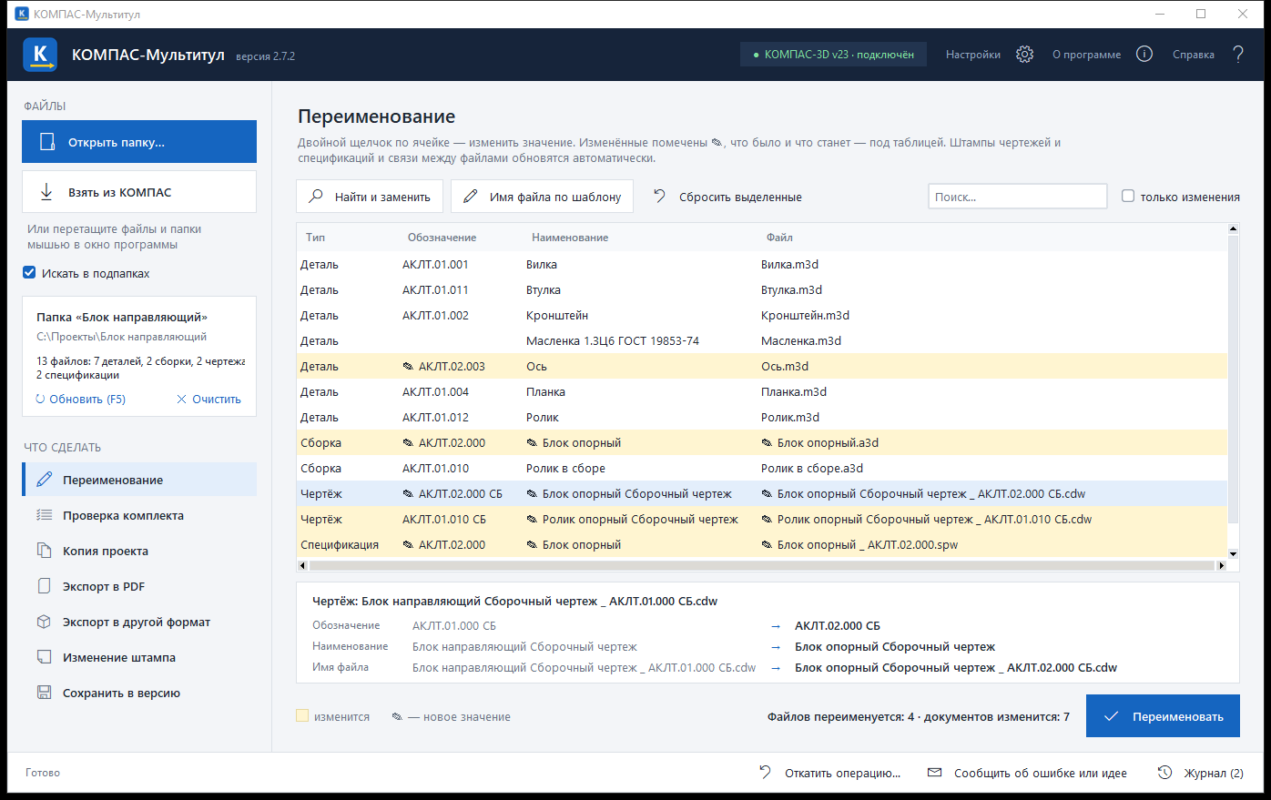Select the Вилка.m3d file cell

(790, 265)
